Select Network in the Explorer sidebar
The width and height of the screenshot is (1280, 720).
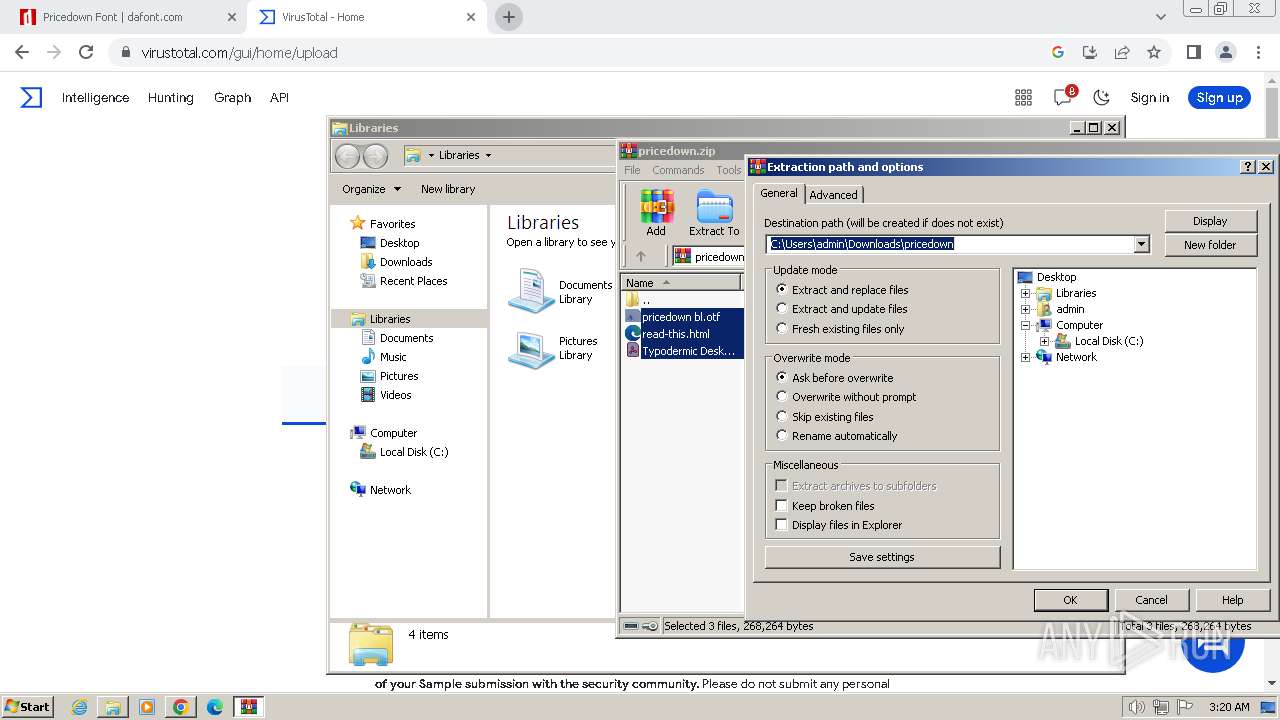tap(390, 490)
